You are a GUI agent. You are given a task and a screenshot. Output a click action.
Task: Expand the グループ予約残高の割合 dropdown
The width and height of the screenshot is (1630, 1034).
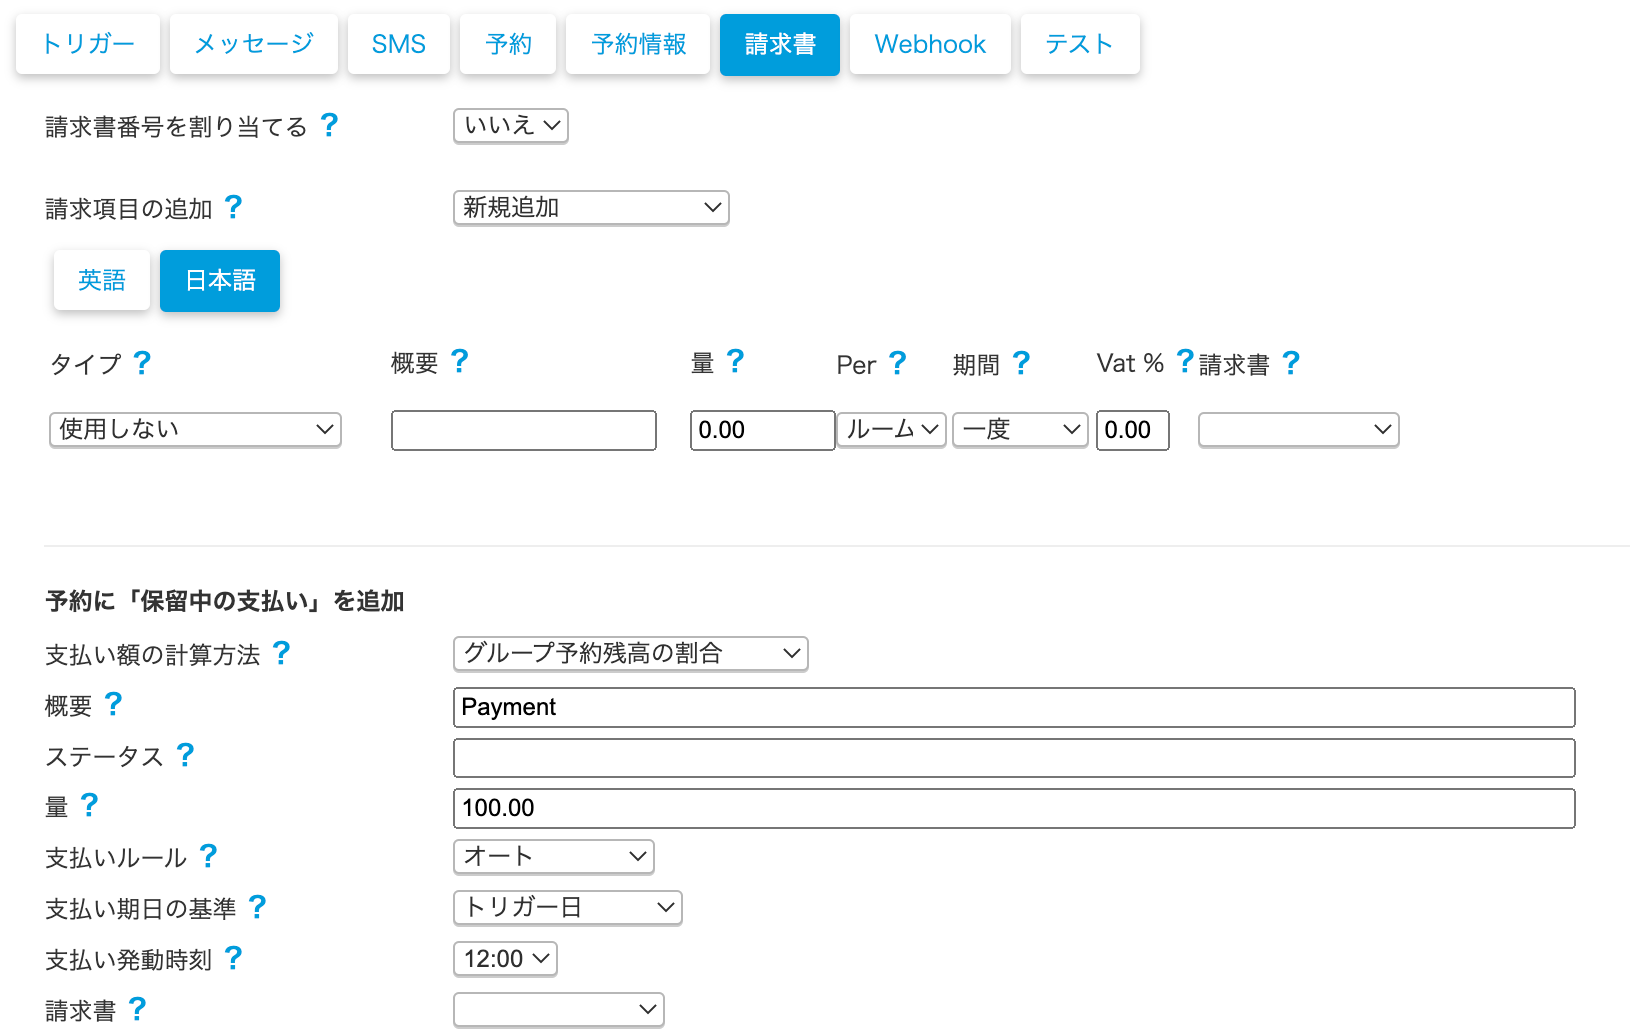pos(630,654)
